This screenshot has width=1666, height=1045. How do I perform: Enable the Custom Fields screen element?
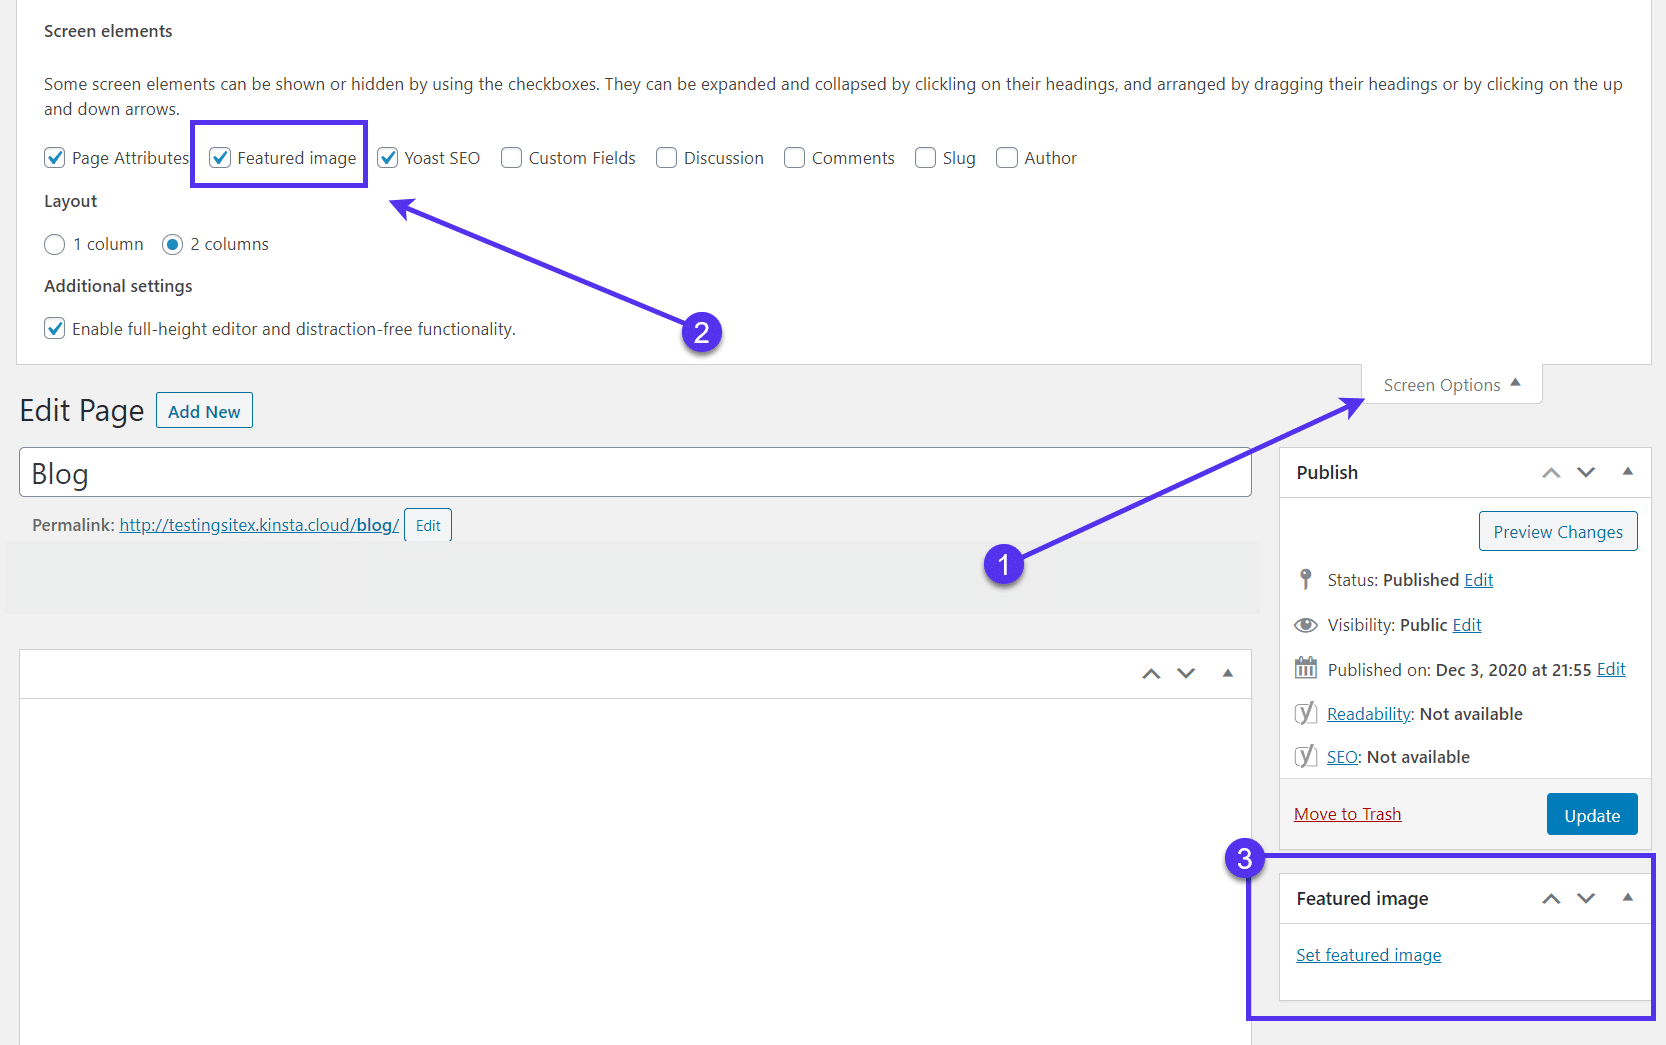(511, 157)
